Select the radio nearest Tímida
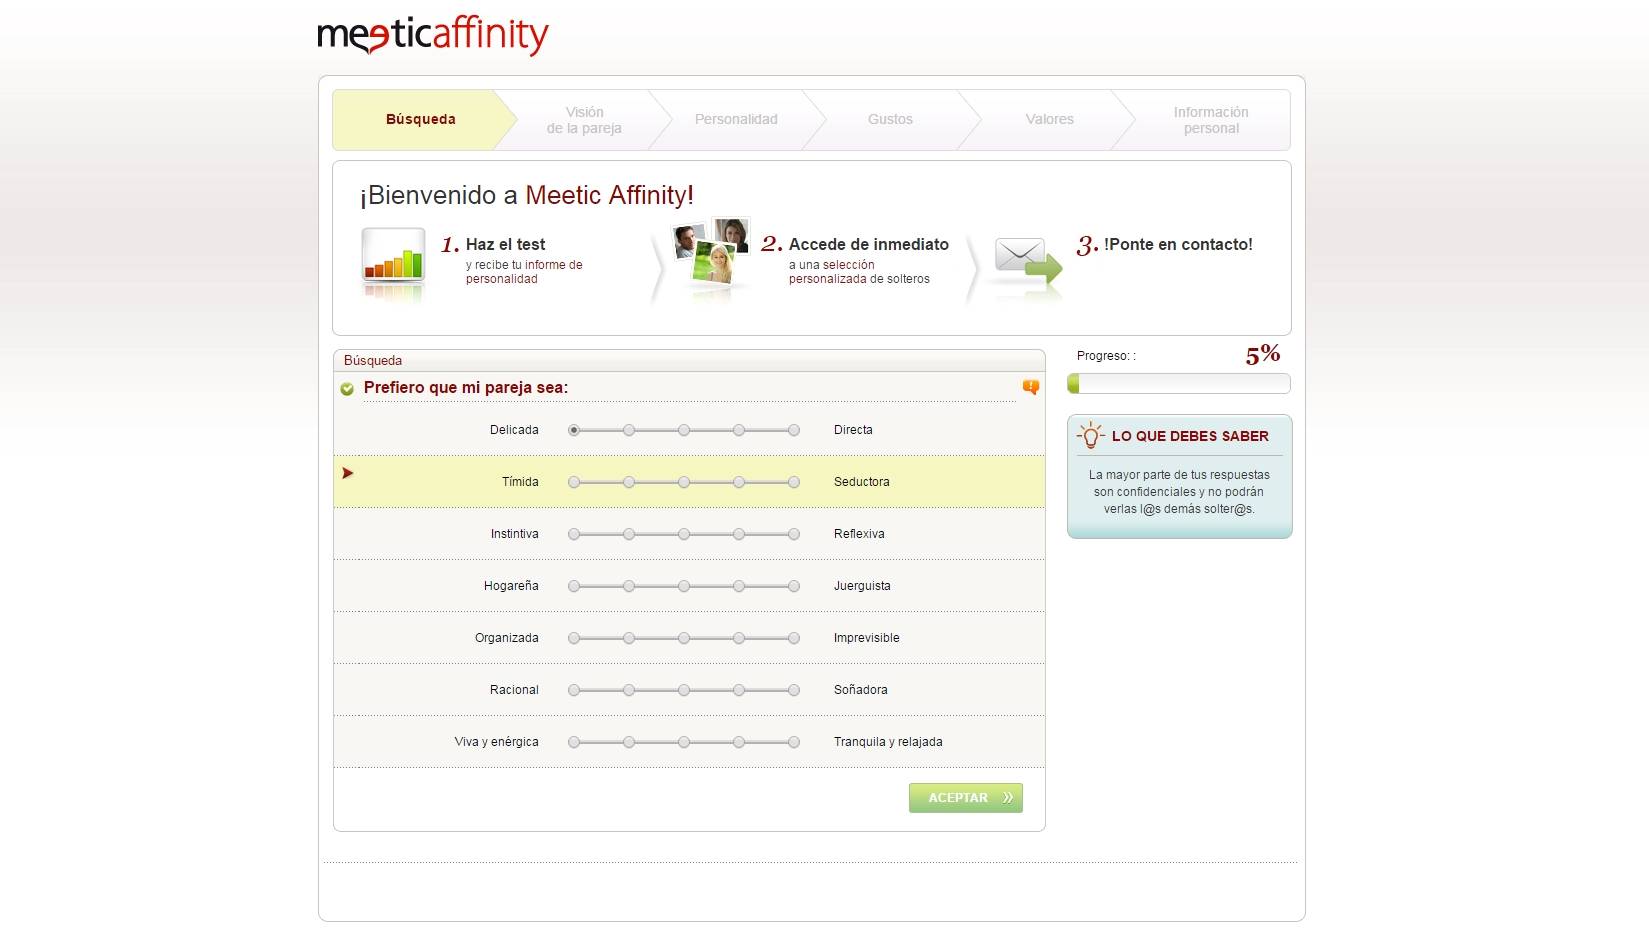 (x=574, y=482)
